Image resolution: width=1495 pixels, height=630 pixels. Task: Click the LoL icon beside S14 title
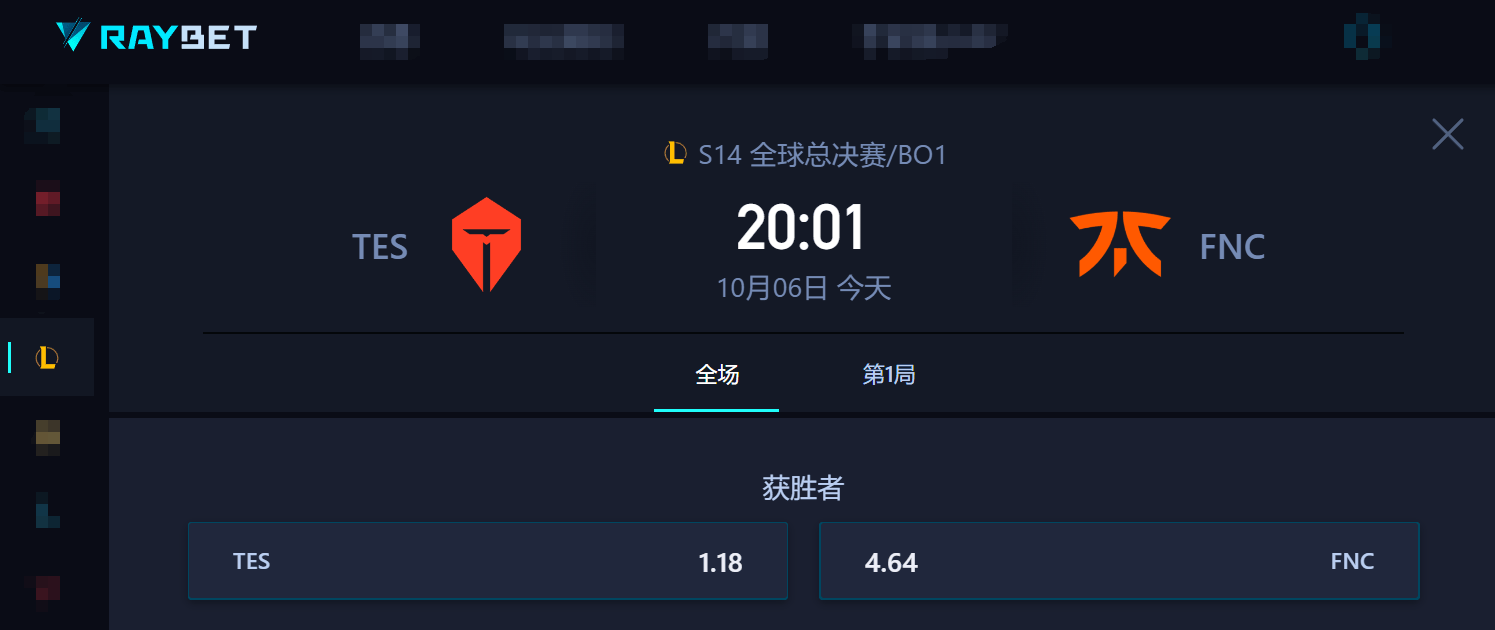click(675, 154)
